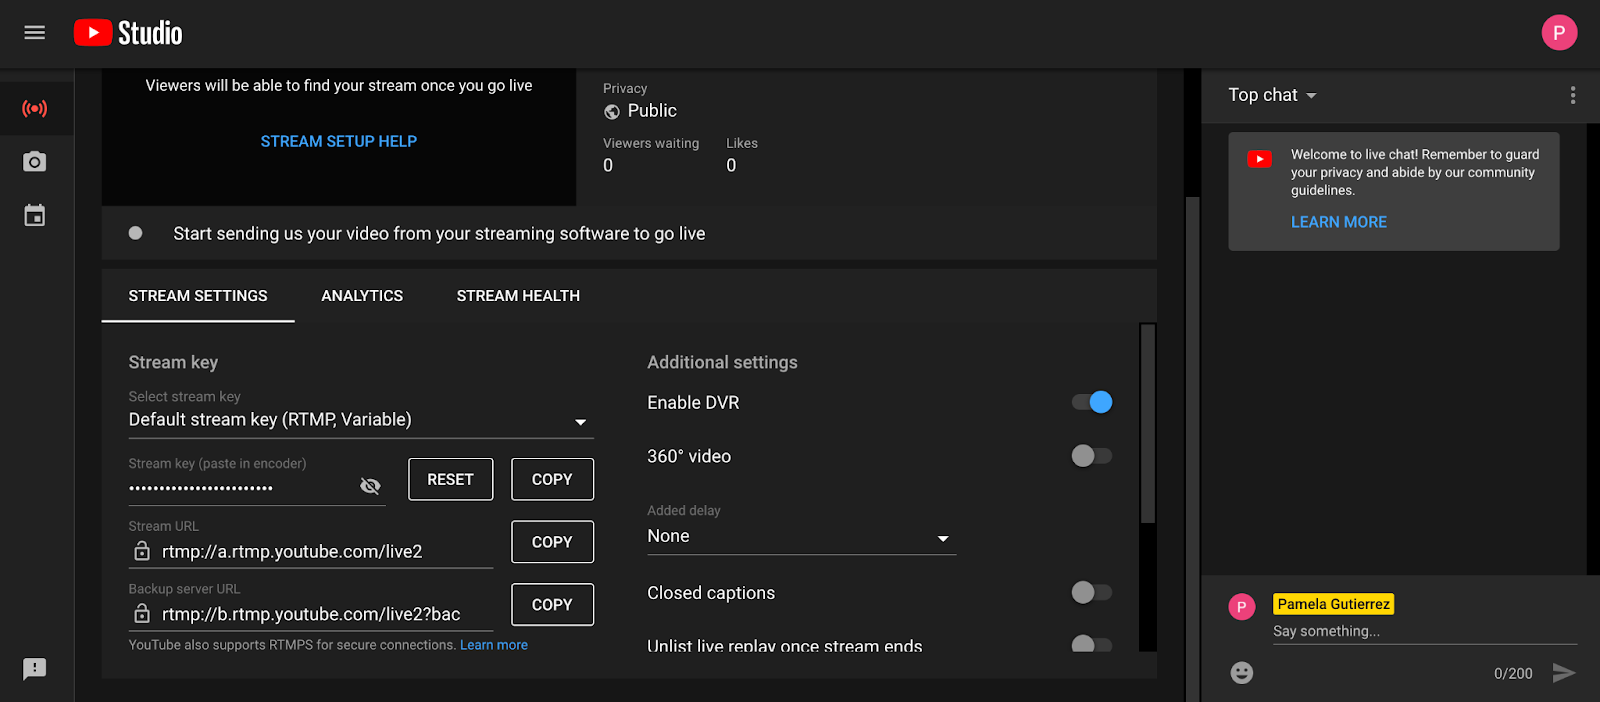
Task: Click the YouTube Studio logo
Action: (128, 33)
